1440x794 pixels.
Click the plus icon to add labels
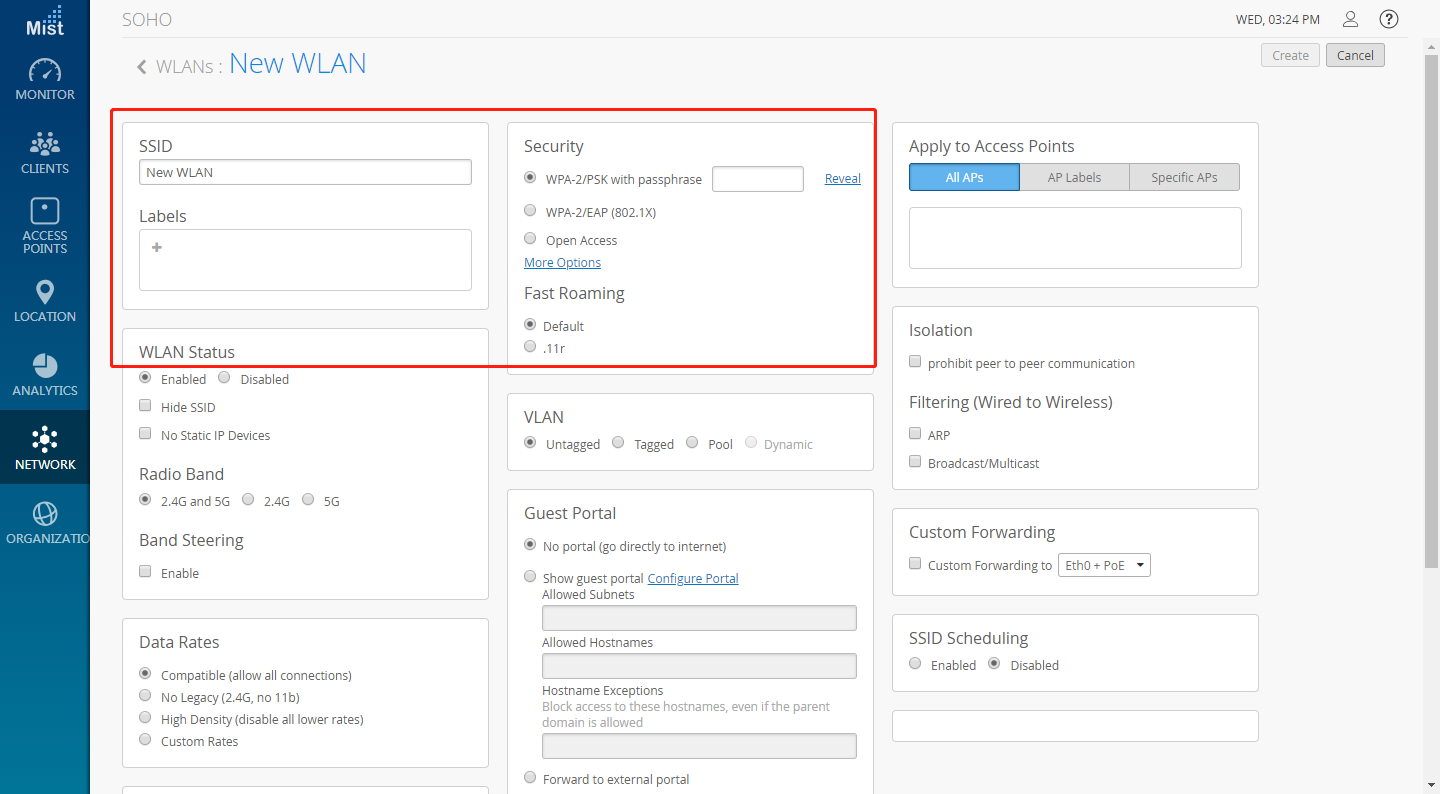pos(157,247)
